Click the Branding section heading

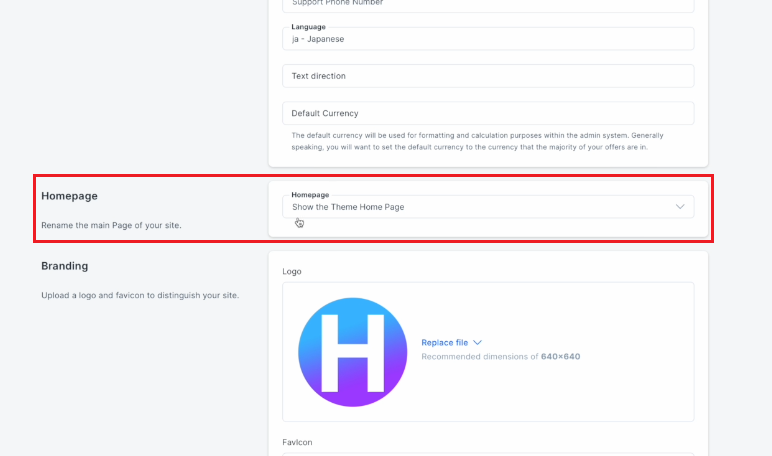click(64, 266)
